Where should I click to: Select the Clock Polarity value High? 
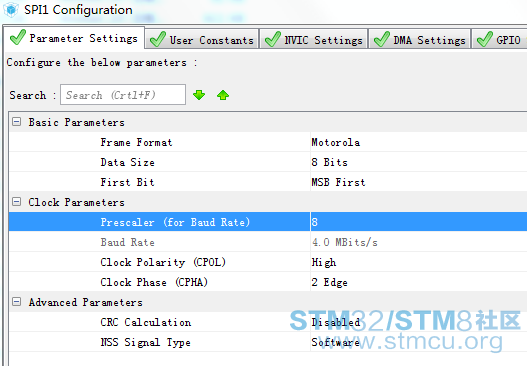(324, 262)
